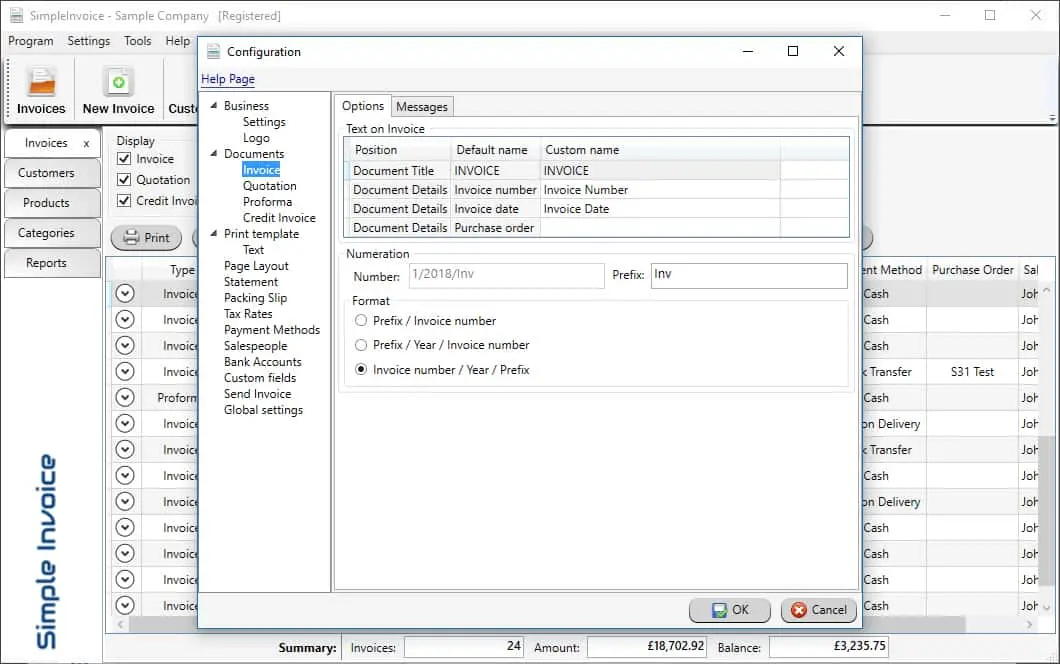Click the Default name column header
1060x664 pixels.
click(496, 150)
